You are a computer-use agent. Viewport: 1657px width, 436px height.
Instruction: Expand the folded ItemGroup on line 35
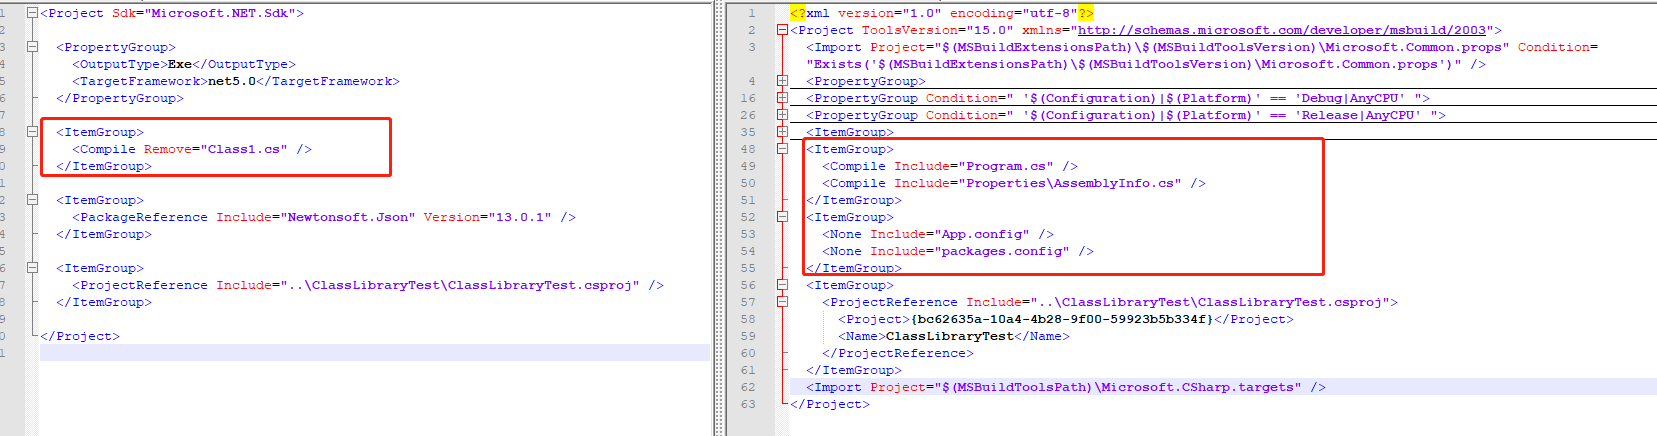point(782,132)
